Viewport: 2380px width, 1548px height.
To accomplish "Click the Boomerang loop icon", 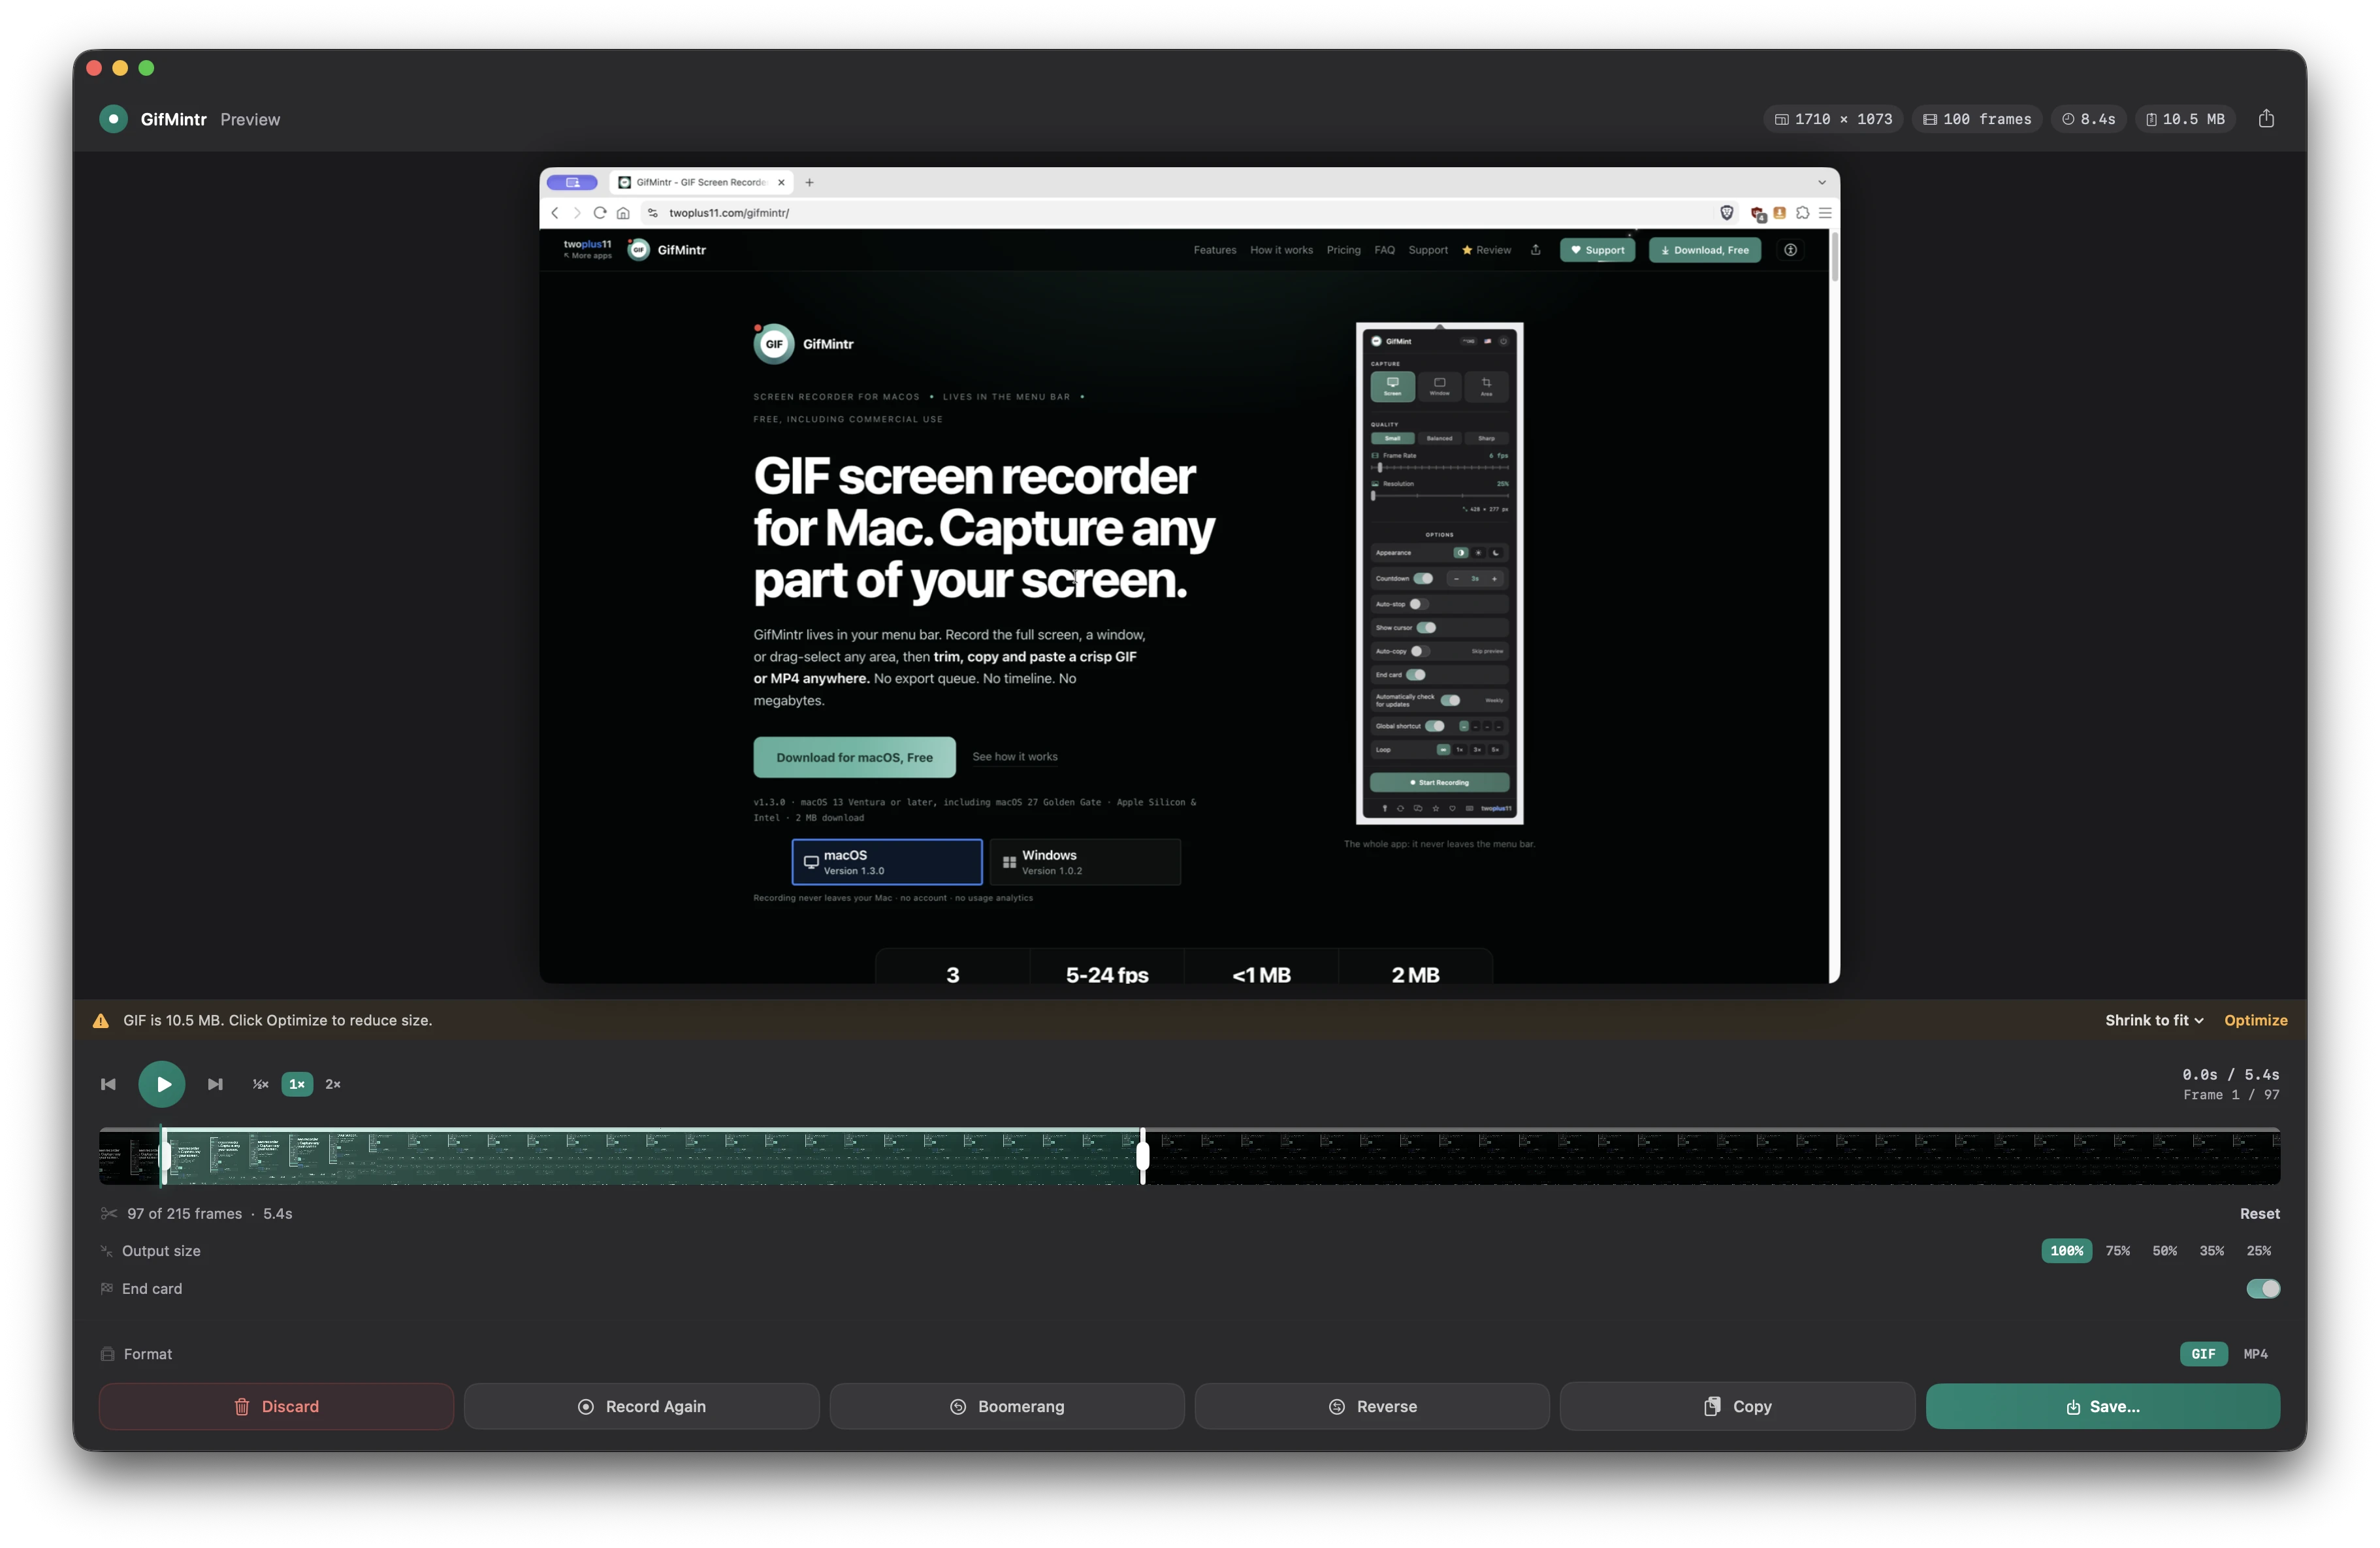I will click(958, 1406).
